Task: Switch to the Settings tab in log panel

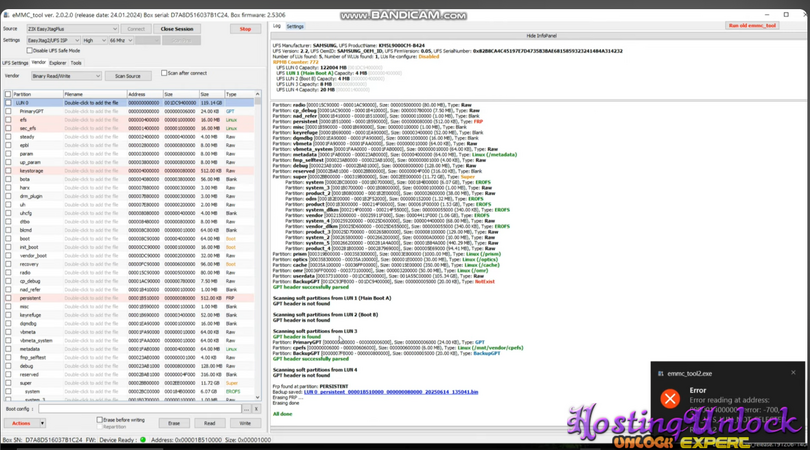Action: 296,26
